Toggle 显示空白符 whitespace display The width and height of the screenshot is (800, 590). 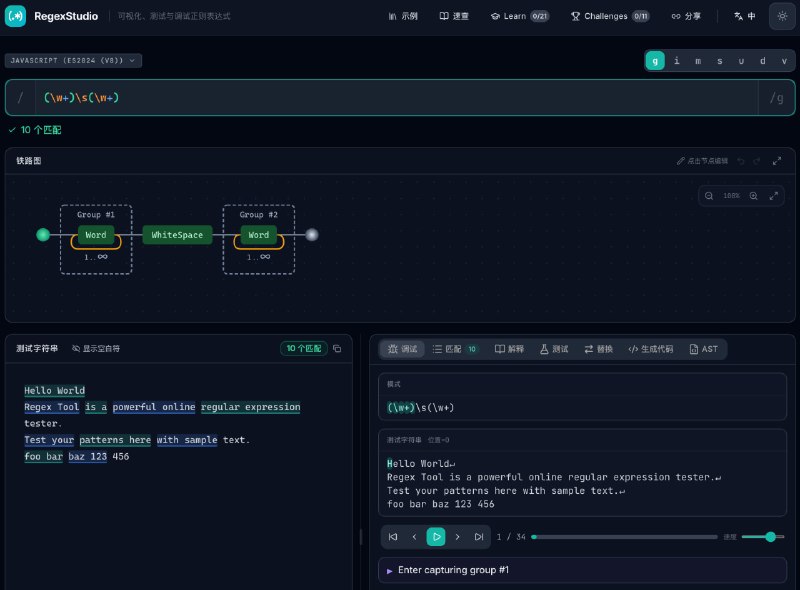(96, 349)
